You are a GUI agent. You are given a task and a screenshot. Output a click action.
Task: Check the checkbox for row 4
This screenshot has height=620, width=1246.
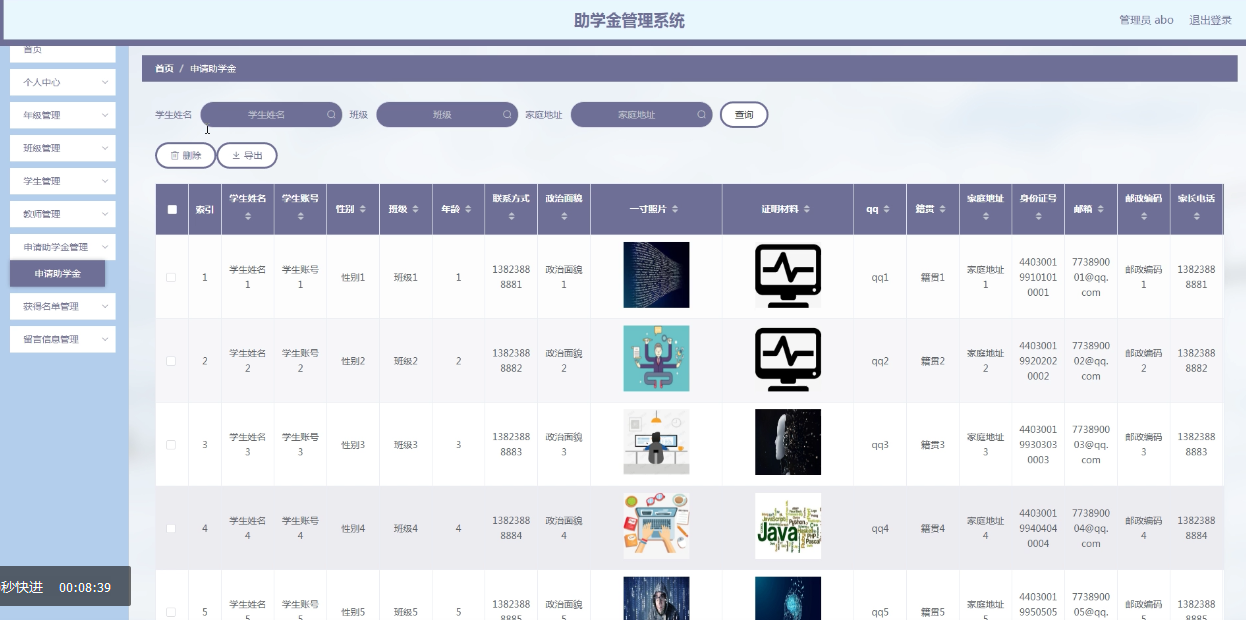pyautogui.click(x=171, y=528)
